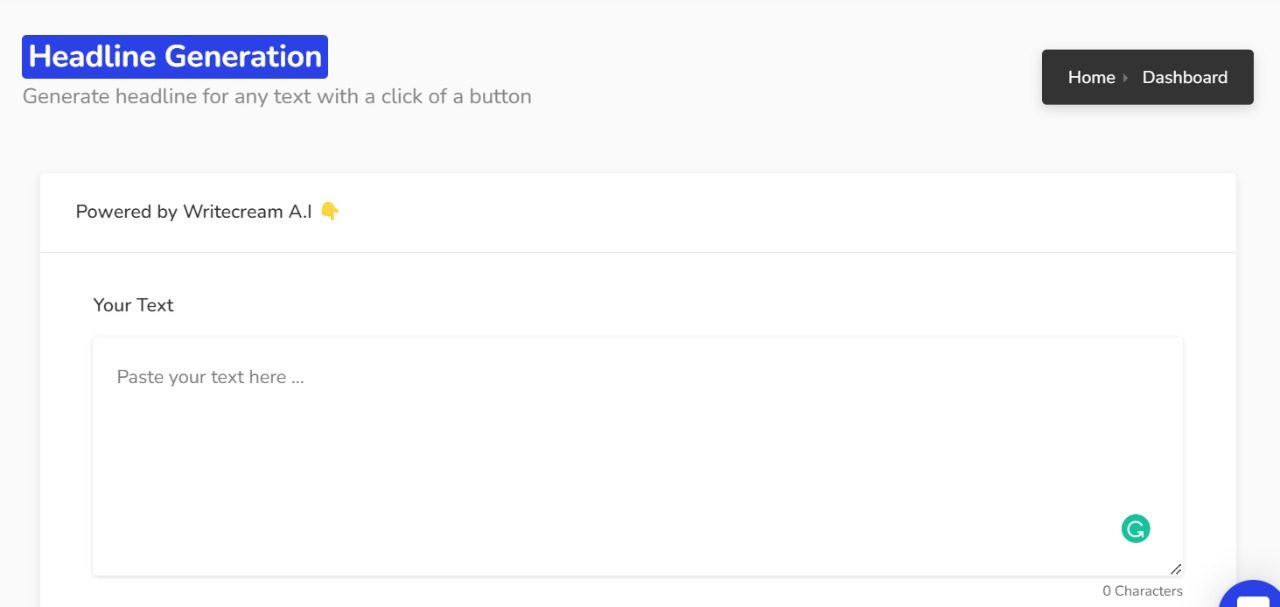This screenshot has width=1280, height=607.
Task: Click the 'Headline Generation' page title
Action: [175, 56]
